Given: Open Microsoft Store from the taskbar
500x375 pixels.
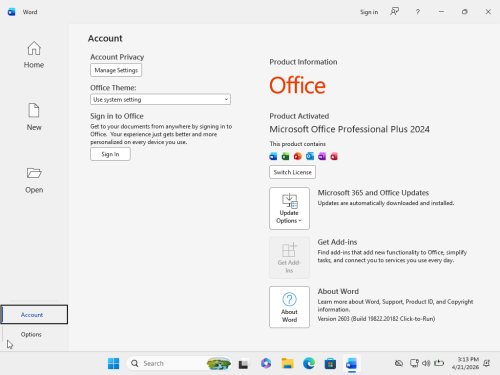Looking at the screenshot, I should [330, 363].
